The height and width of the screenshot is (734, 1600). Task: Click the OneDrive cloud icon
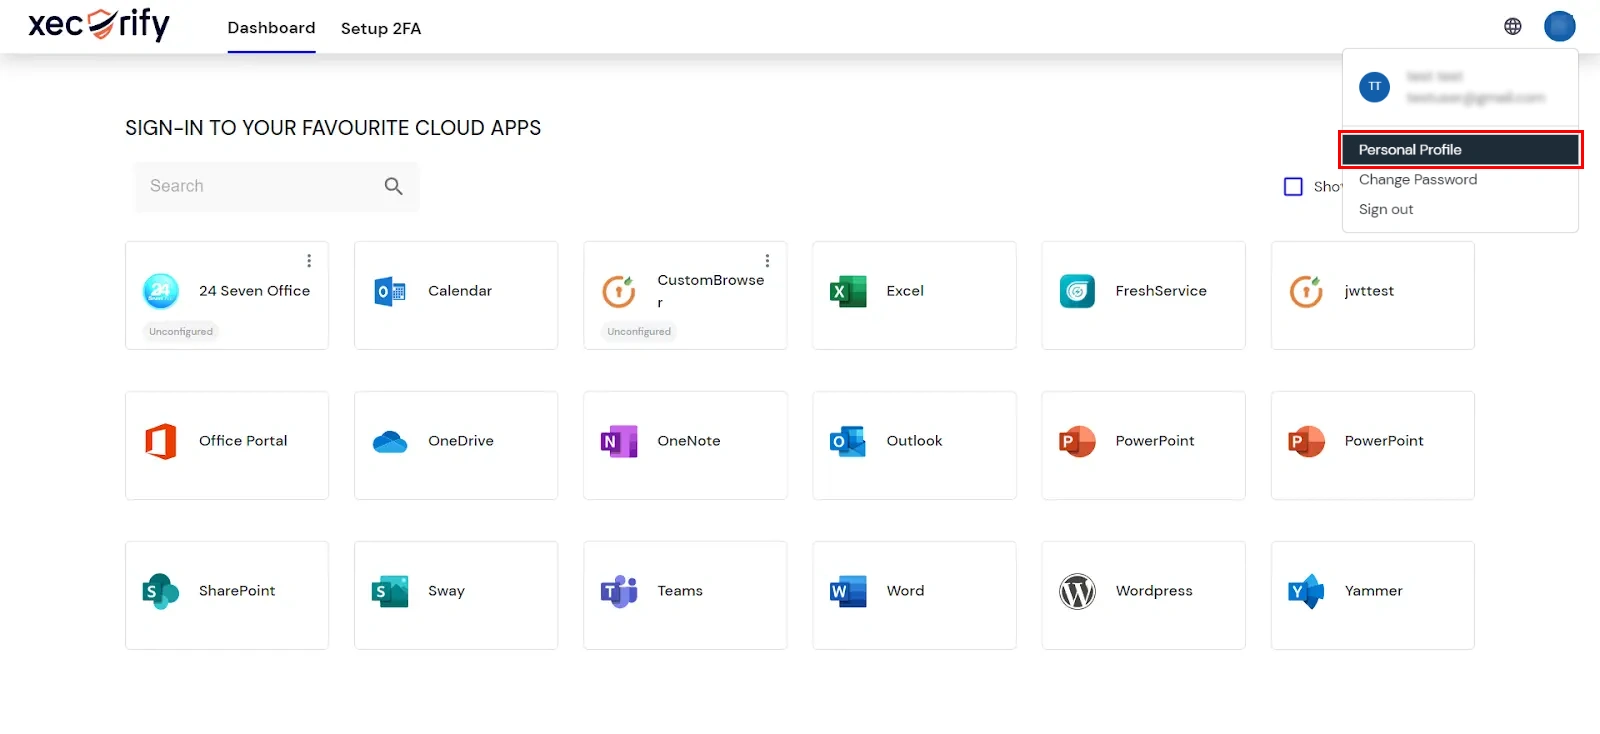pos(390,441)
